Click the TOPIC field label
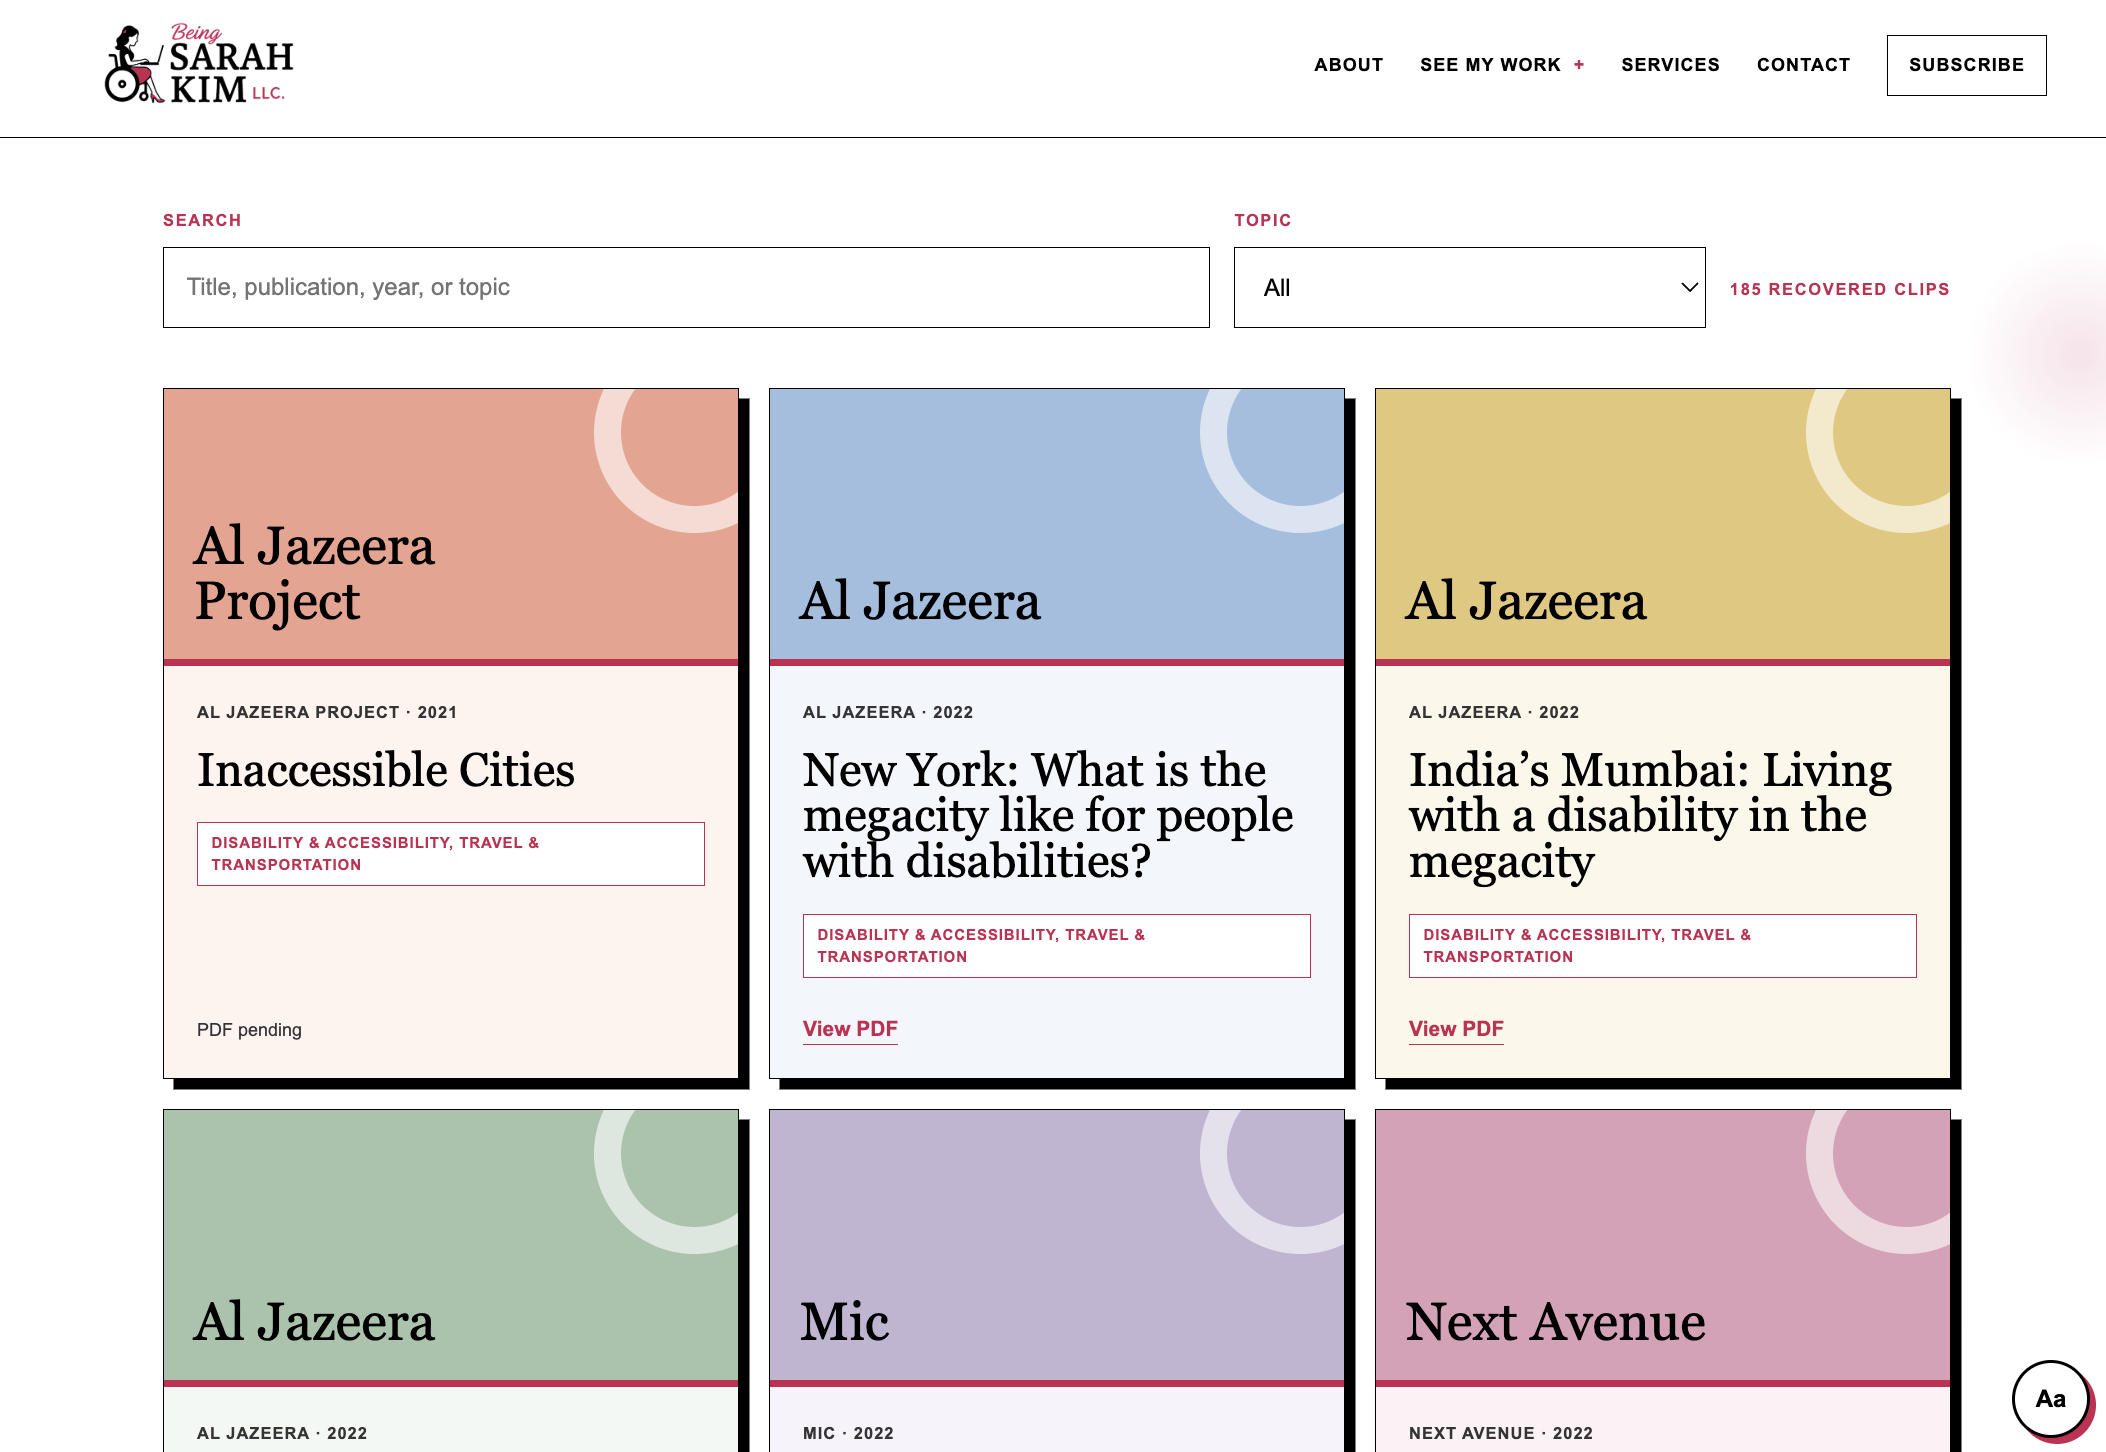The width and height of the screenshot is (2106, 1452). (1262, 220)
